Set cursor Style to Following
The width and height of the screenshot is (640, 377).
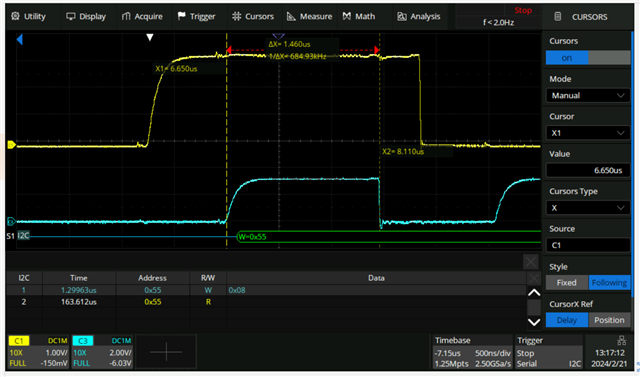(x=609, y=282)
